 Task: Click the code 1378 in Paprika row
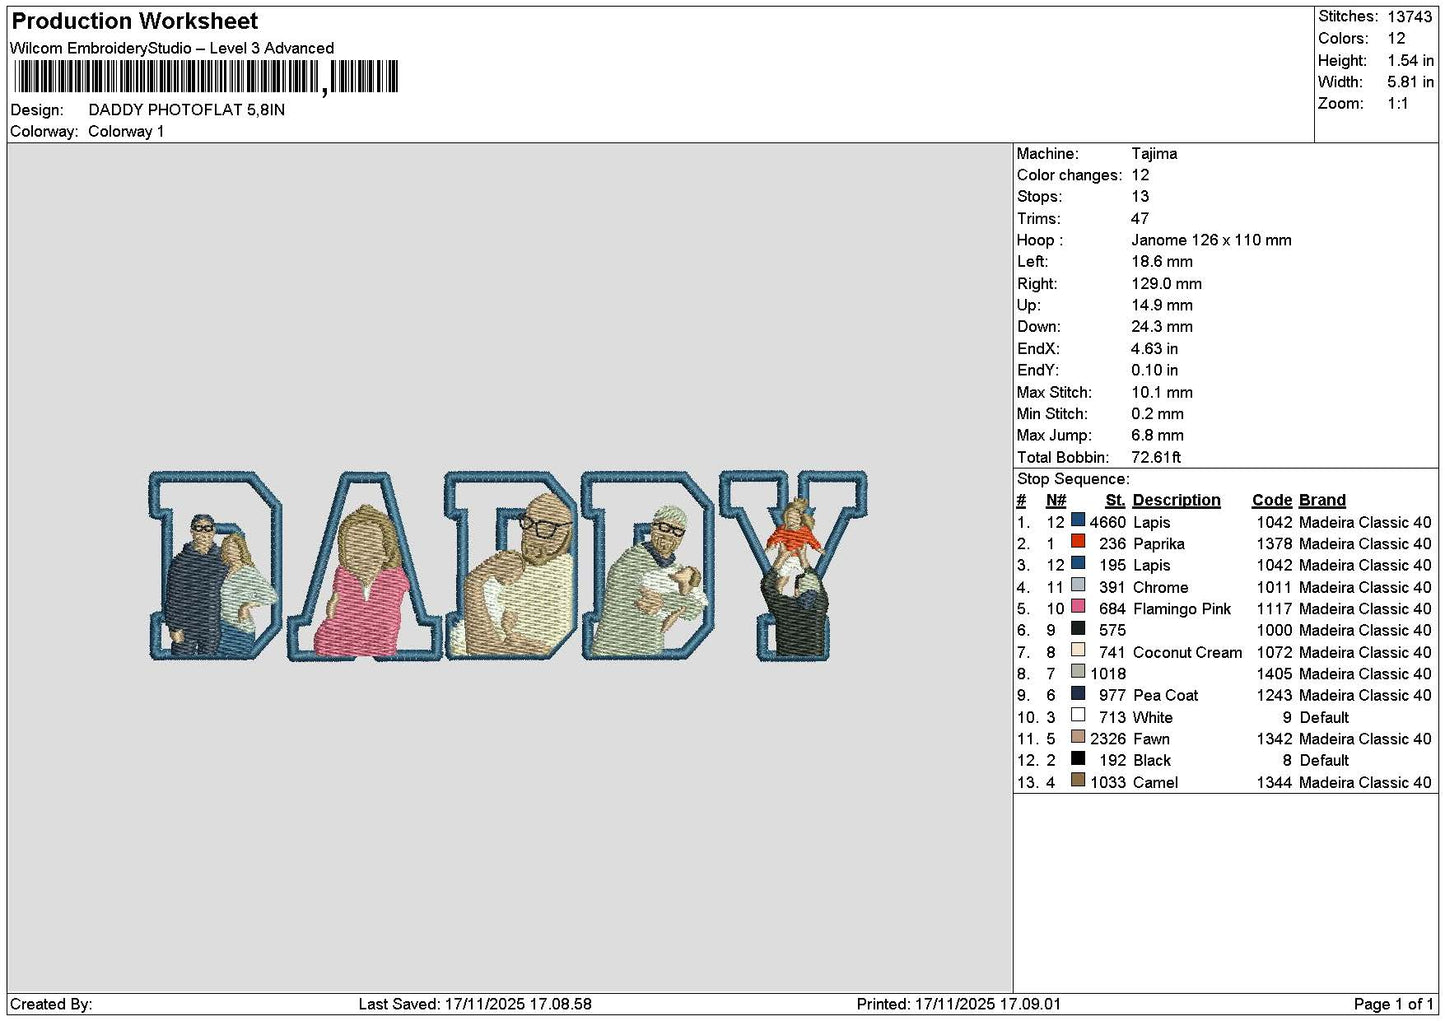coord(1274,544)
